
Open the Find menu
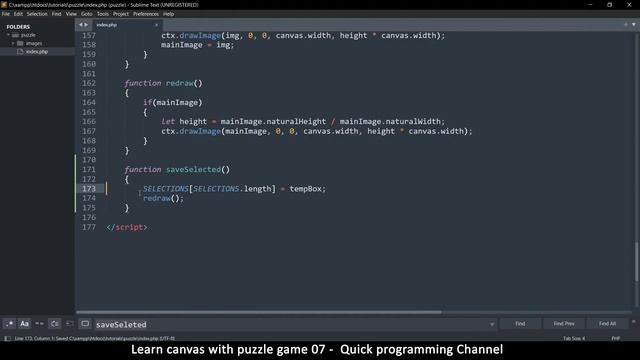56,14
